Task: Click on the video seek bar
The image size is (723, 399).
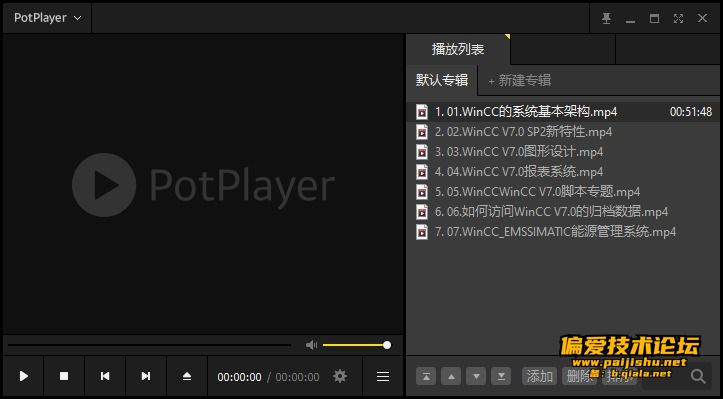Action: (x=149, y=345)
